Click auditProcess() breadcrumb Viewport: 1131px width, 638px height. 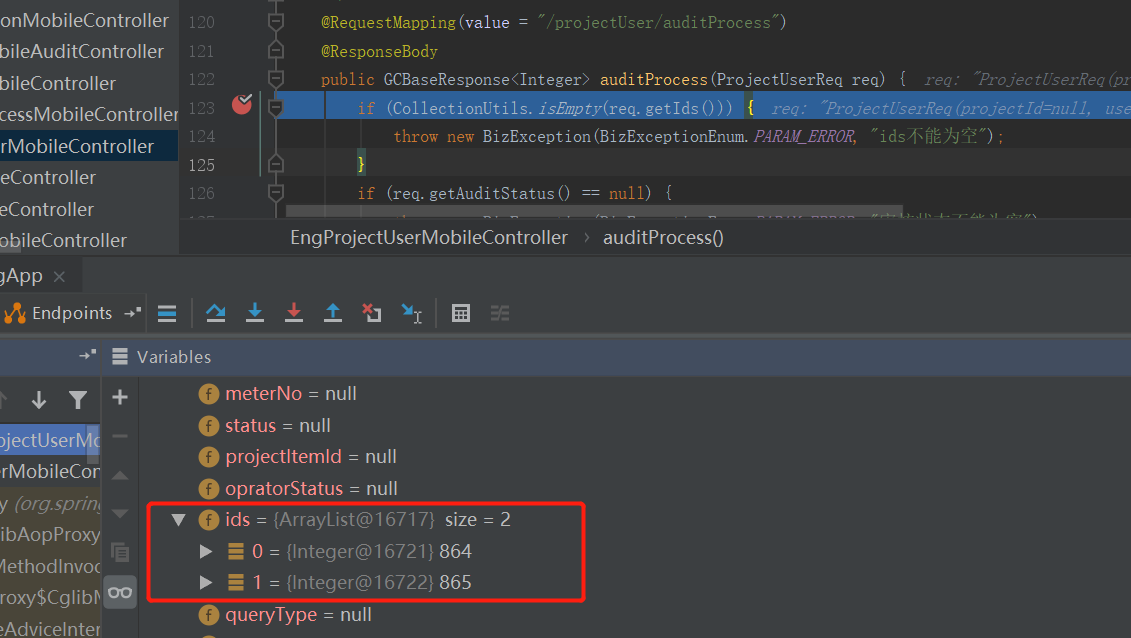coord(663,237)
